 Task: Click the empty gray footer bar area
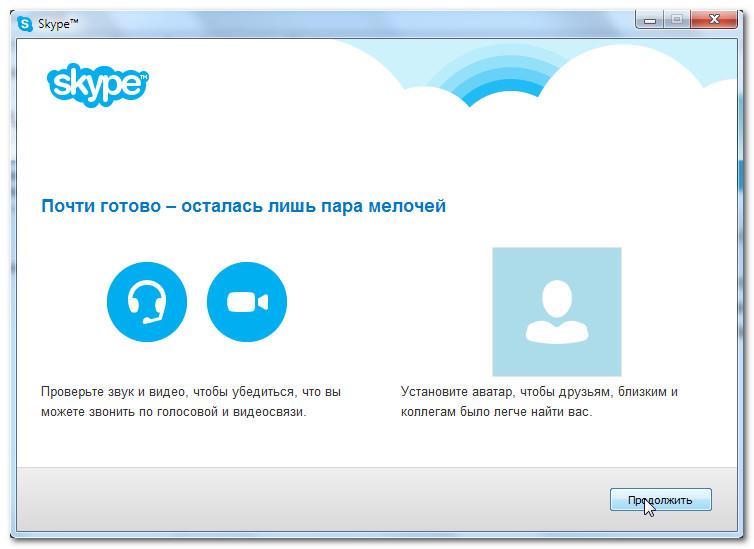pos(300,499)
